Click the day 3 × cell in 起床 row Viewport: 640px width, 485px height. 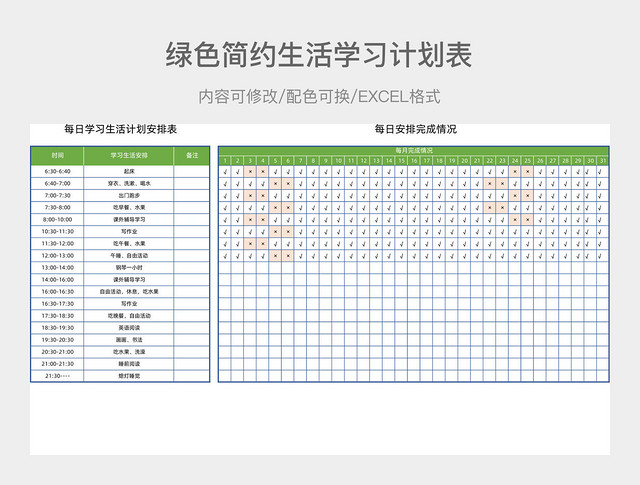[250, 172]
